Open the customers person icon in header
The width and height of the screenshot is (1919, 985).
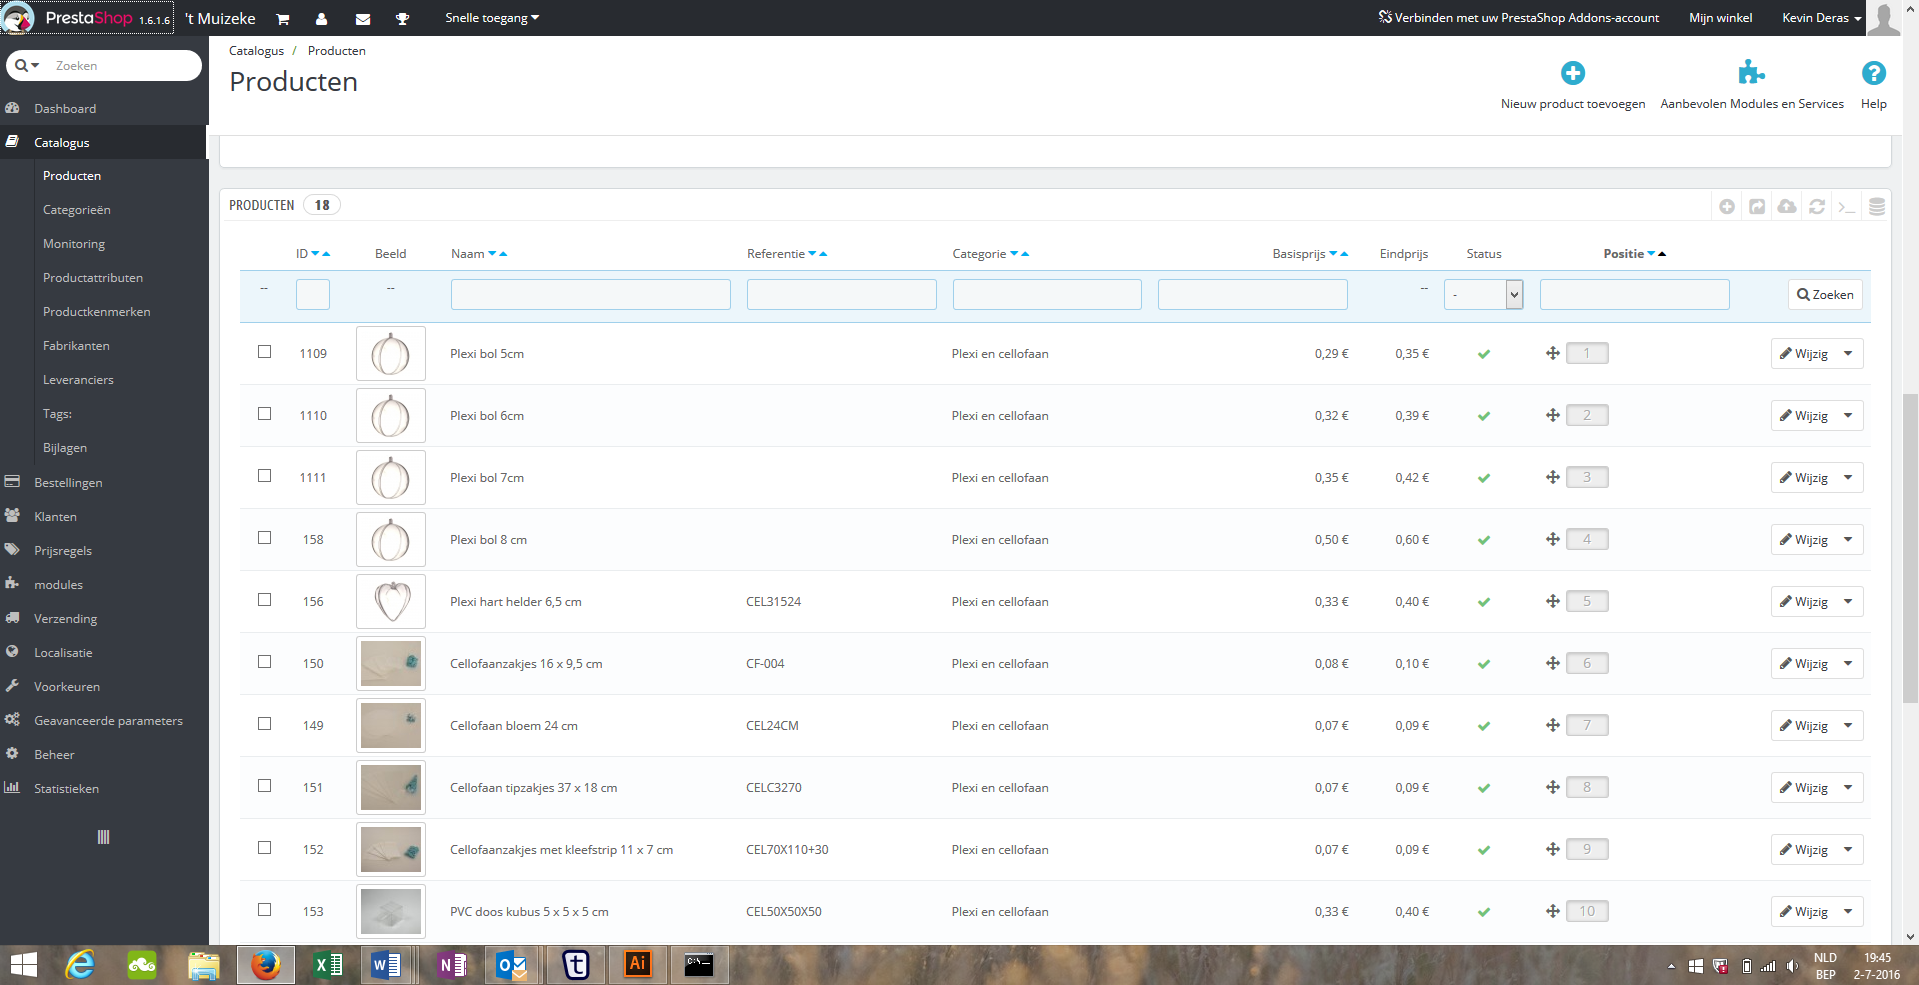(321, 19)
